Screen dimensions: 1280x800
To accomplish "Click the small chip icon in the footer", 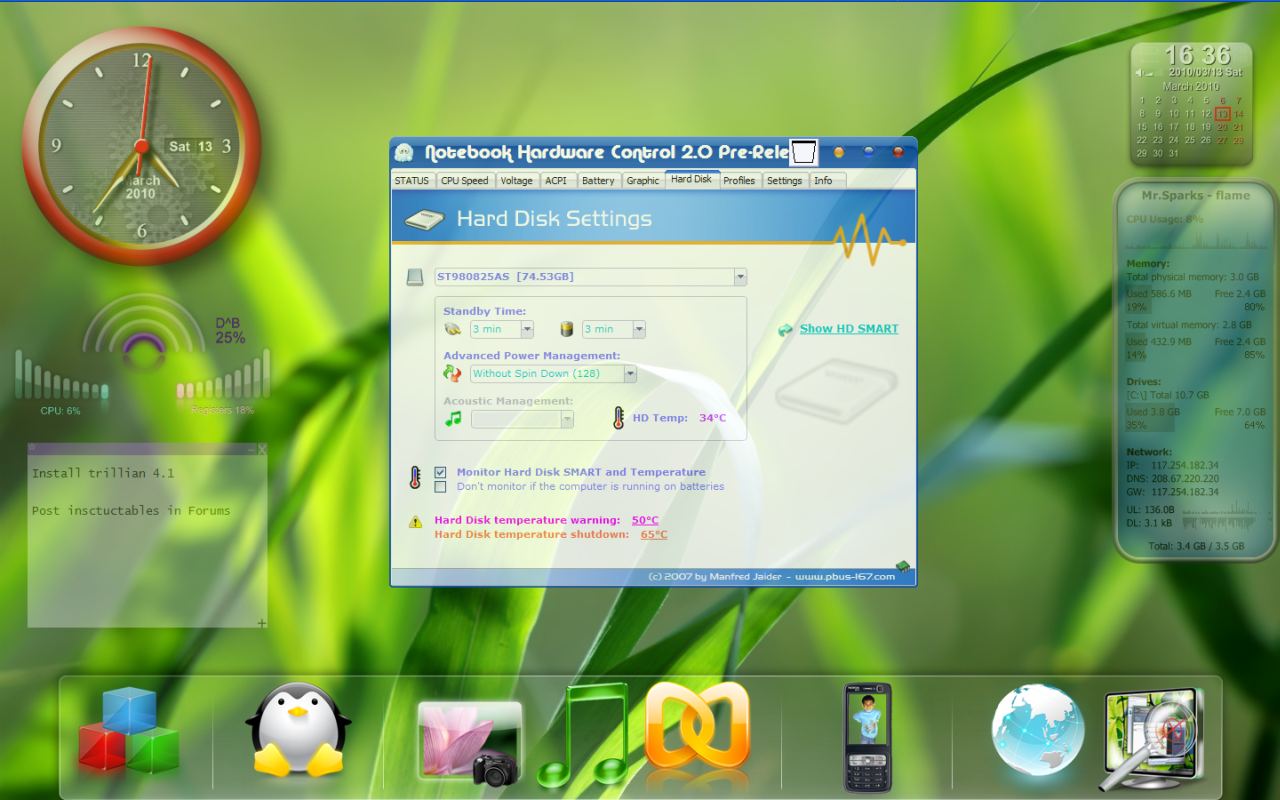I will pos(903,568).
